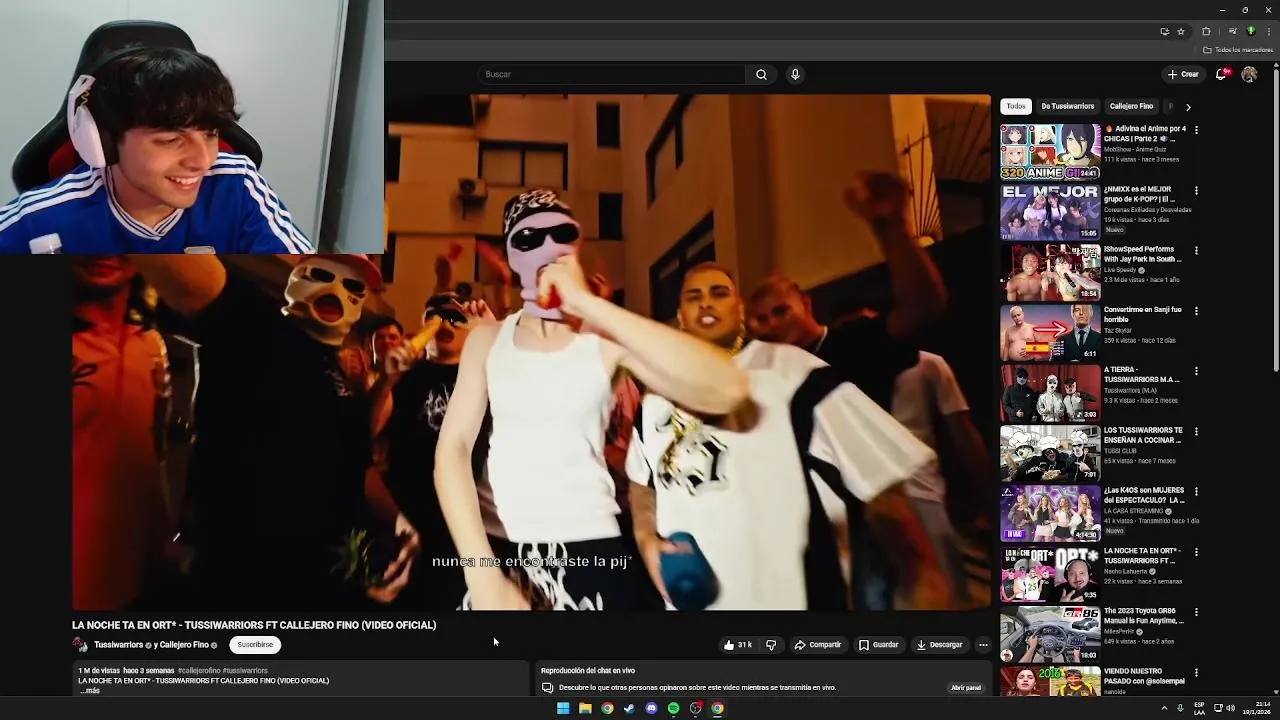
Task: Open Steam from the taskbar
Action: coord(629,708)
